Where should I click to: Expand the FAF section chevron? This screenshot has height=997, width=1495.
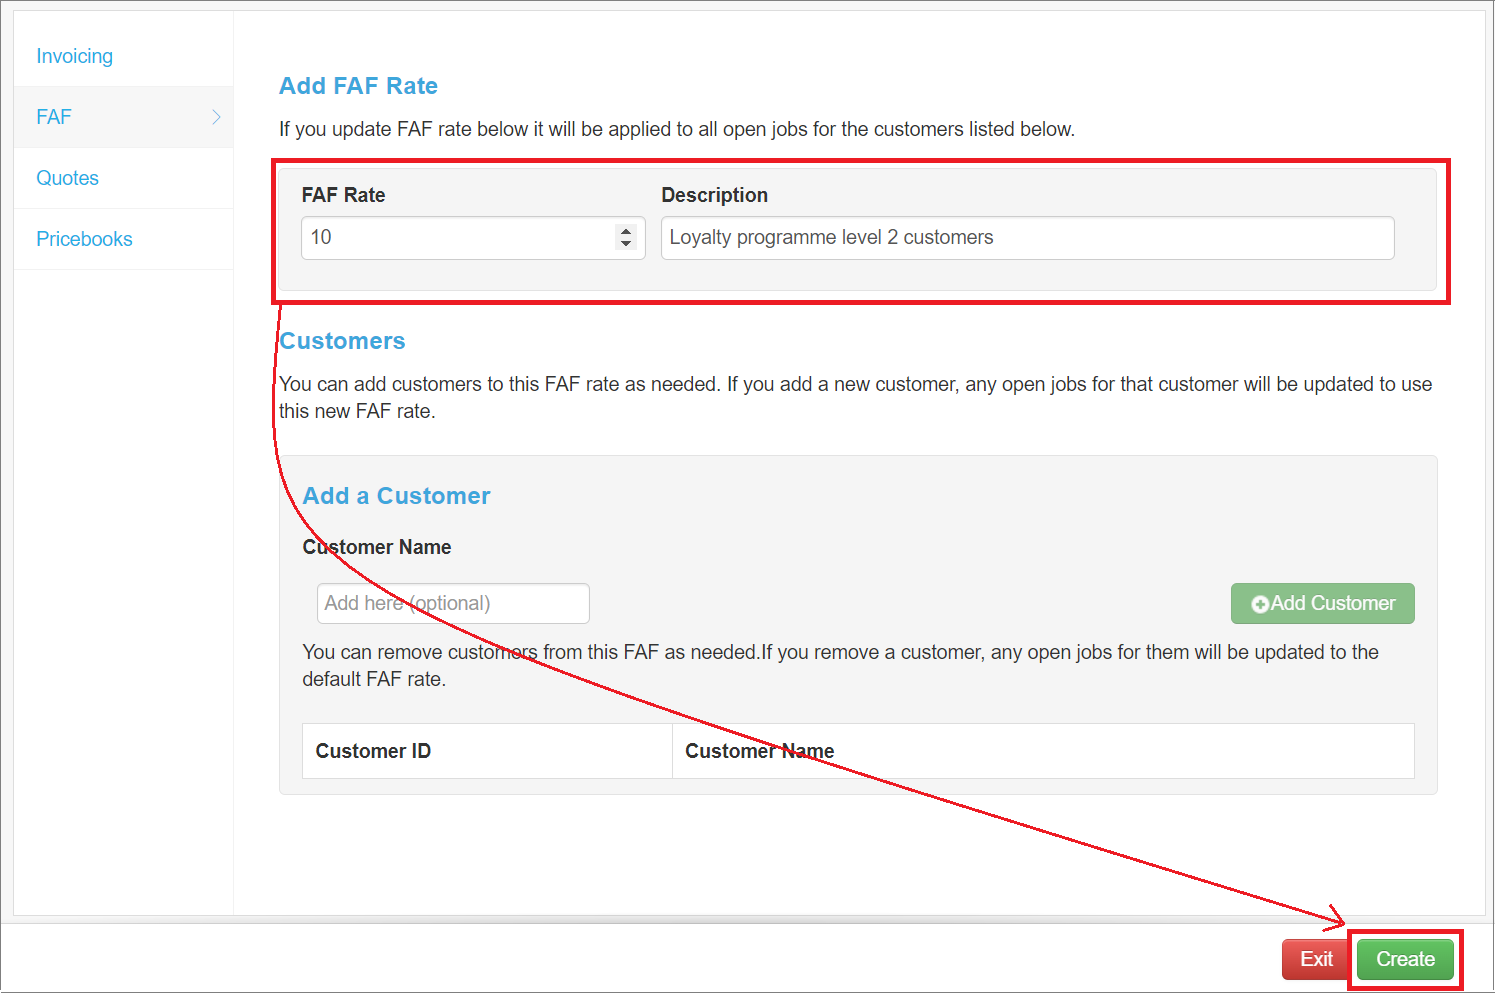[x=216, y=117]
